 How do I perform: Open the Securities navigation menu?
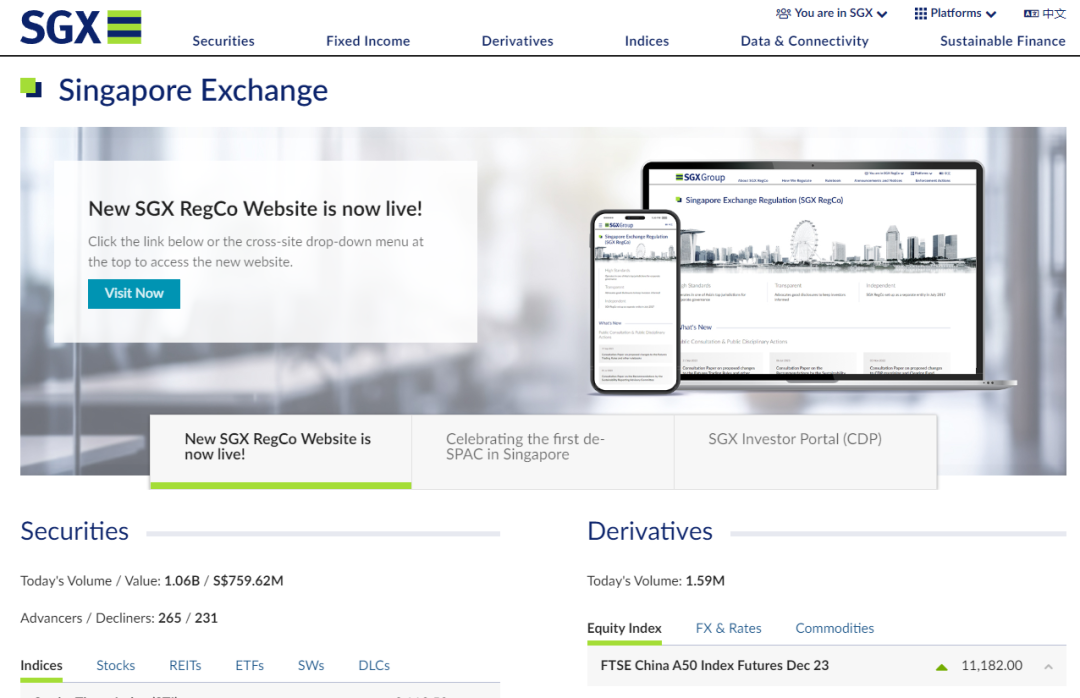[x=223, y=41]
